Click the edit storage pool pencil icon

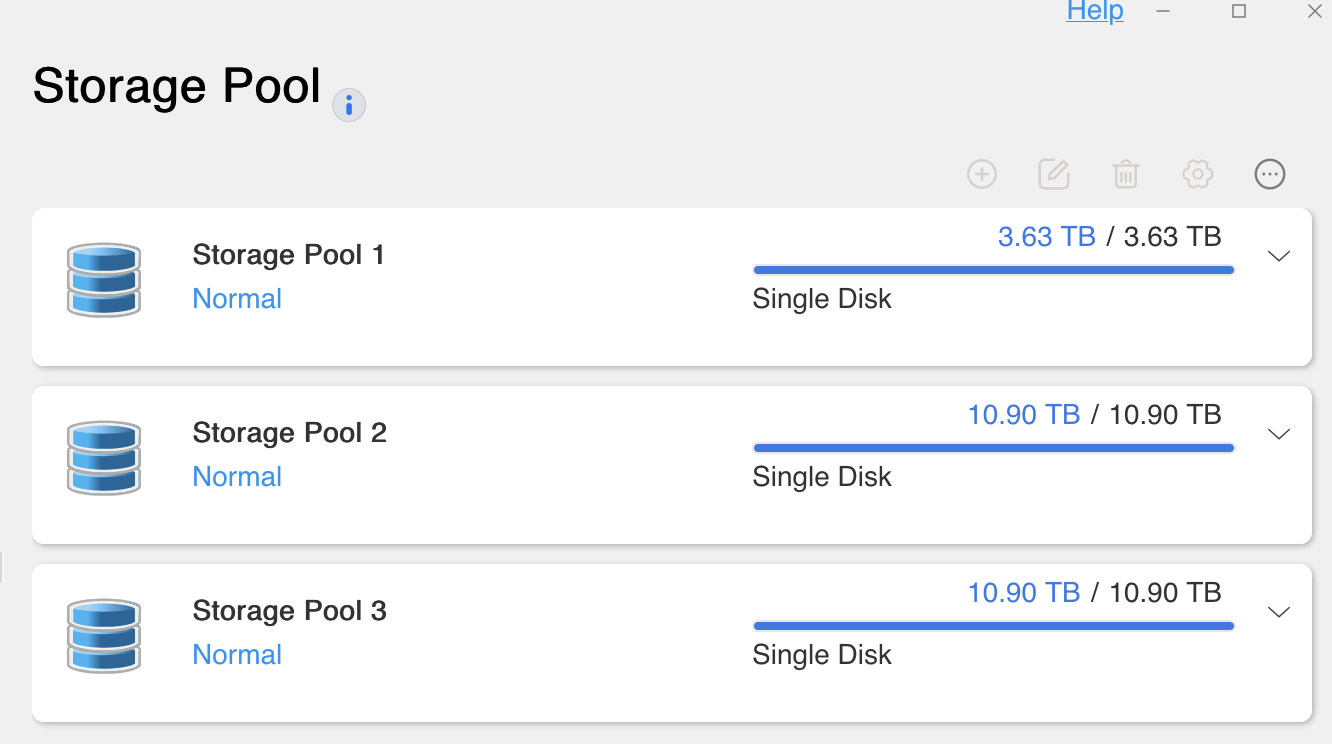tap(1054, 174)
